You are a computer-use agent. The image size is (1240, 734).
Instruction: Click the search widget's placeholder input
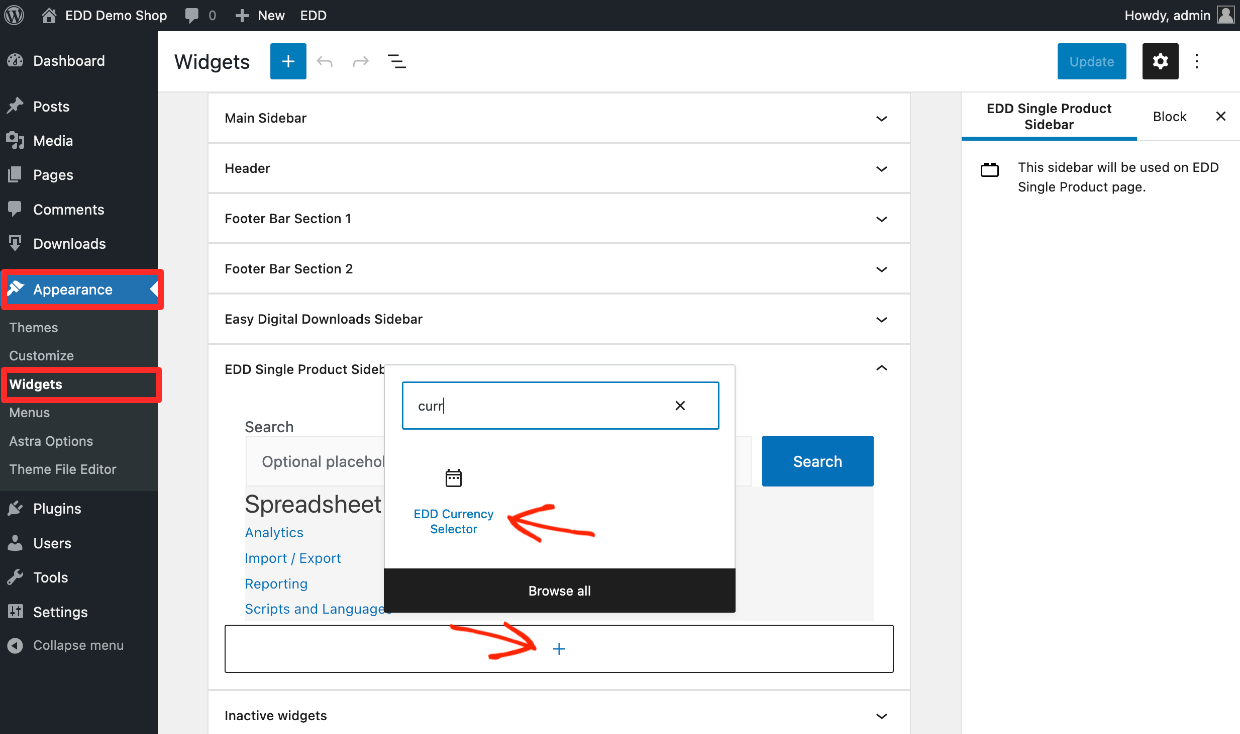pyautogui.click(x=498, y=461)
